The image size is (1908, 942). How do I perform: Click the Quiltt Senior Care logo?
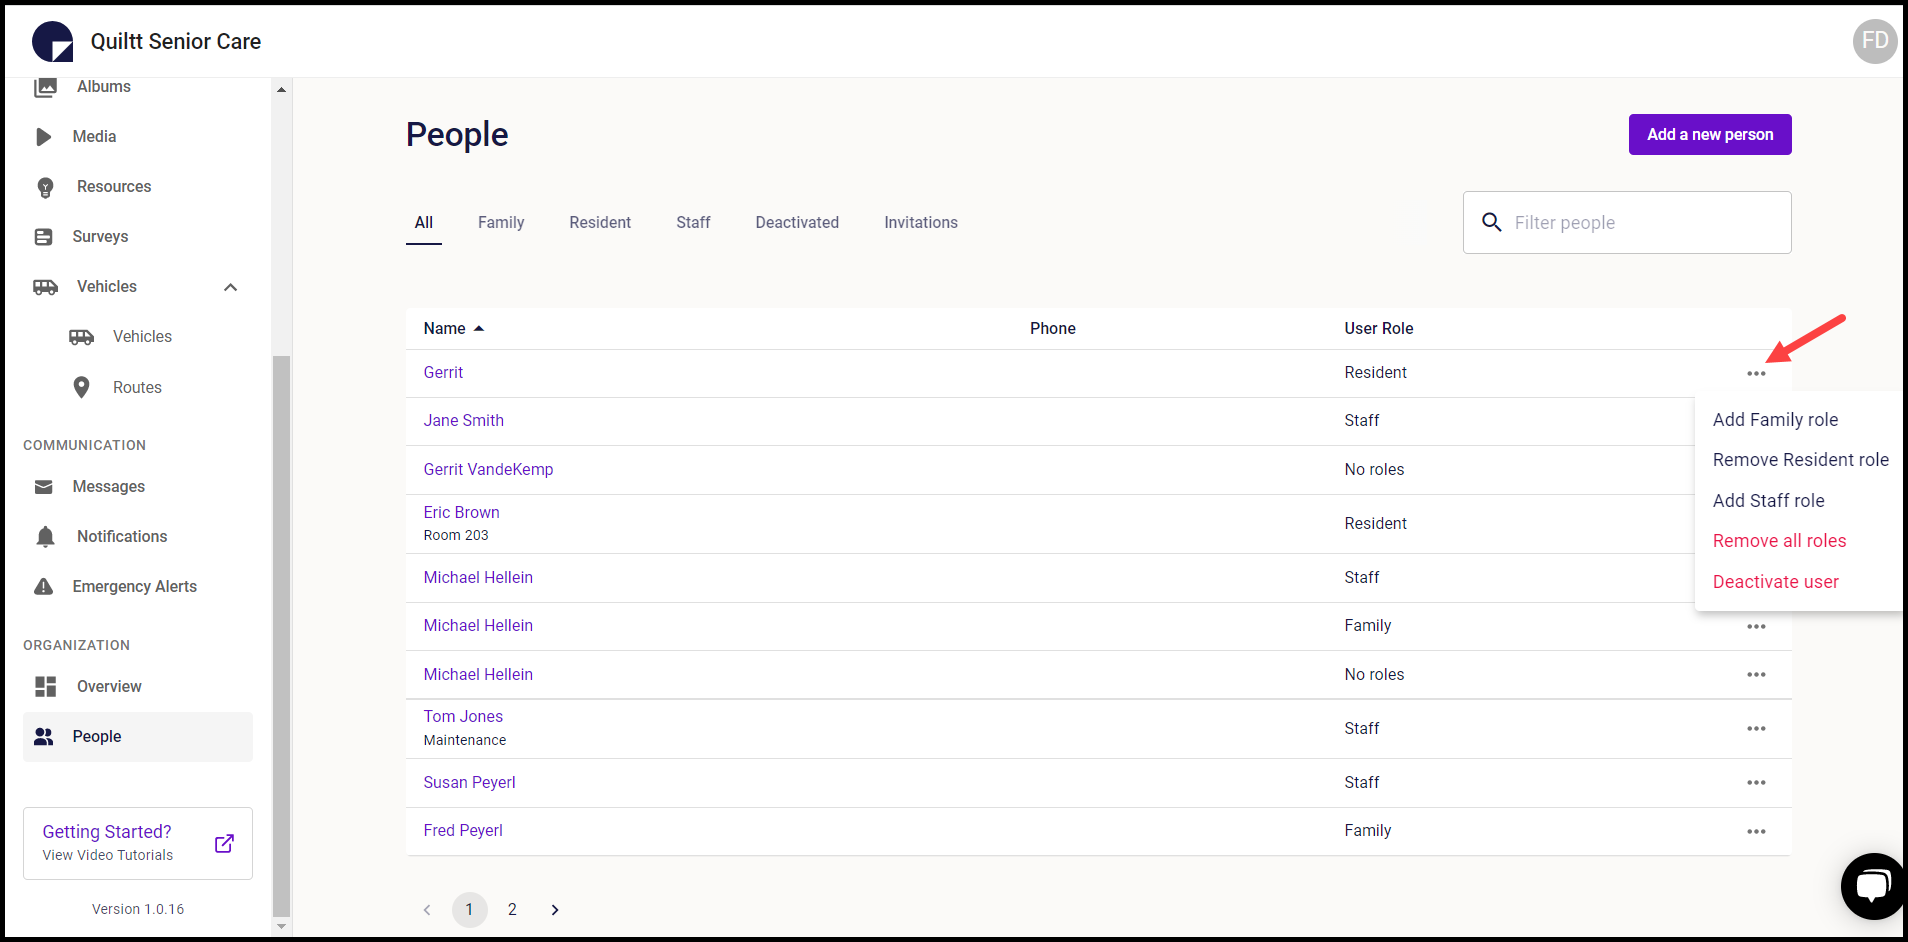53,42
